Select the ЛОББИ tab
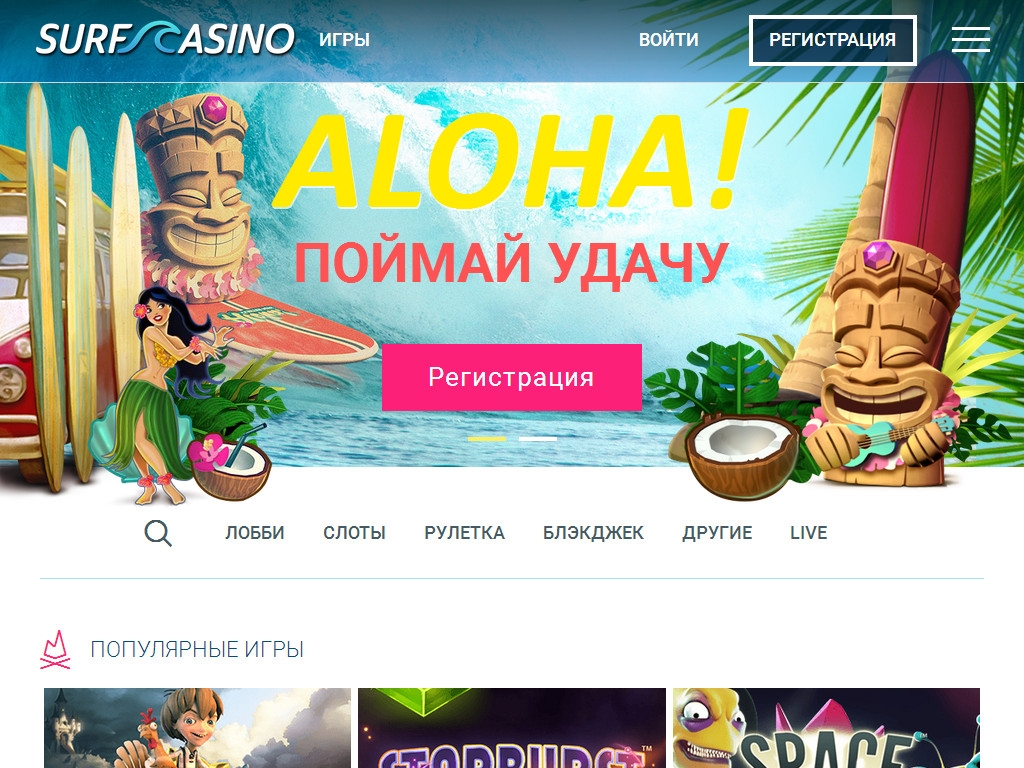The image size is (1024, 768). (255, 533)
